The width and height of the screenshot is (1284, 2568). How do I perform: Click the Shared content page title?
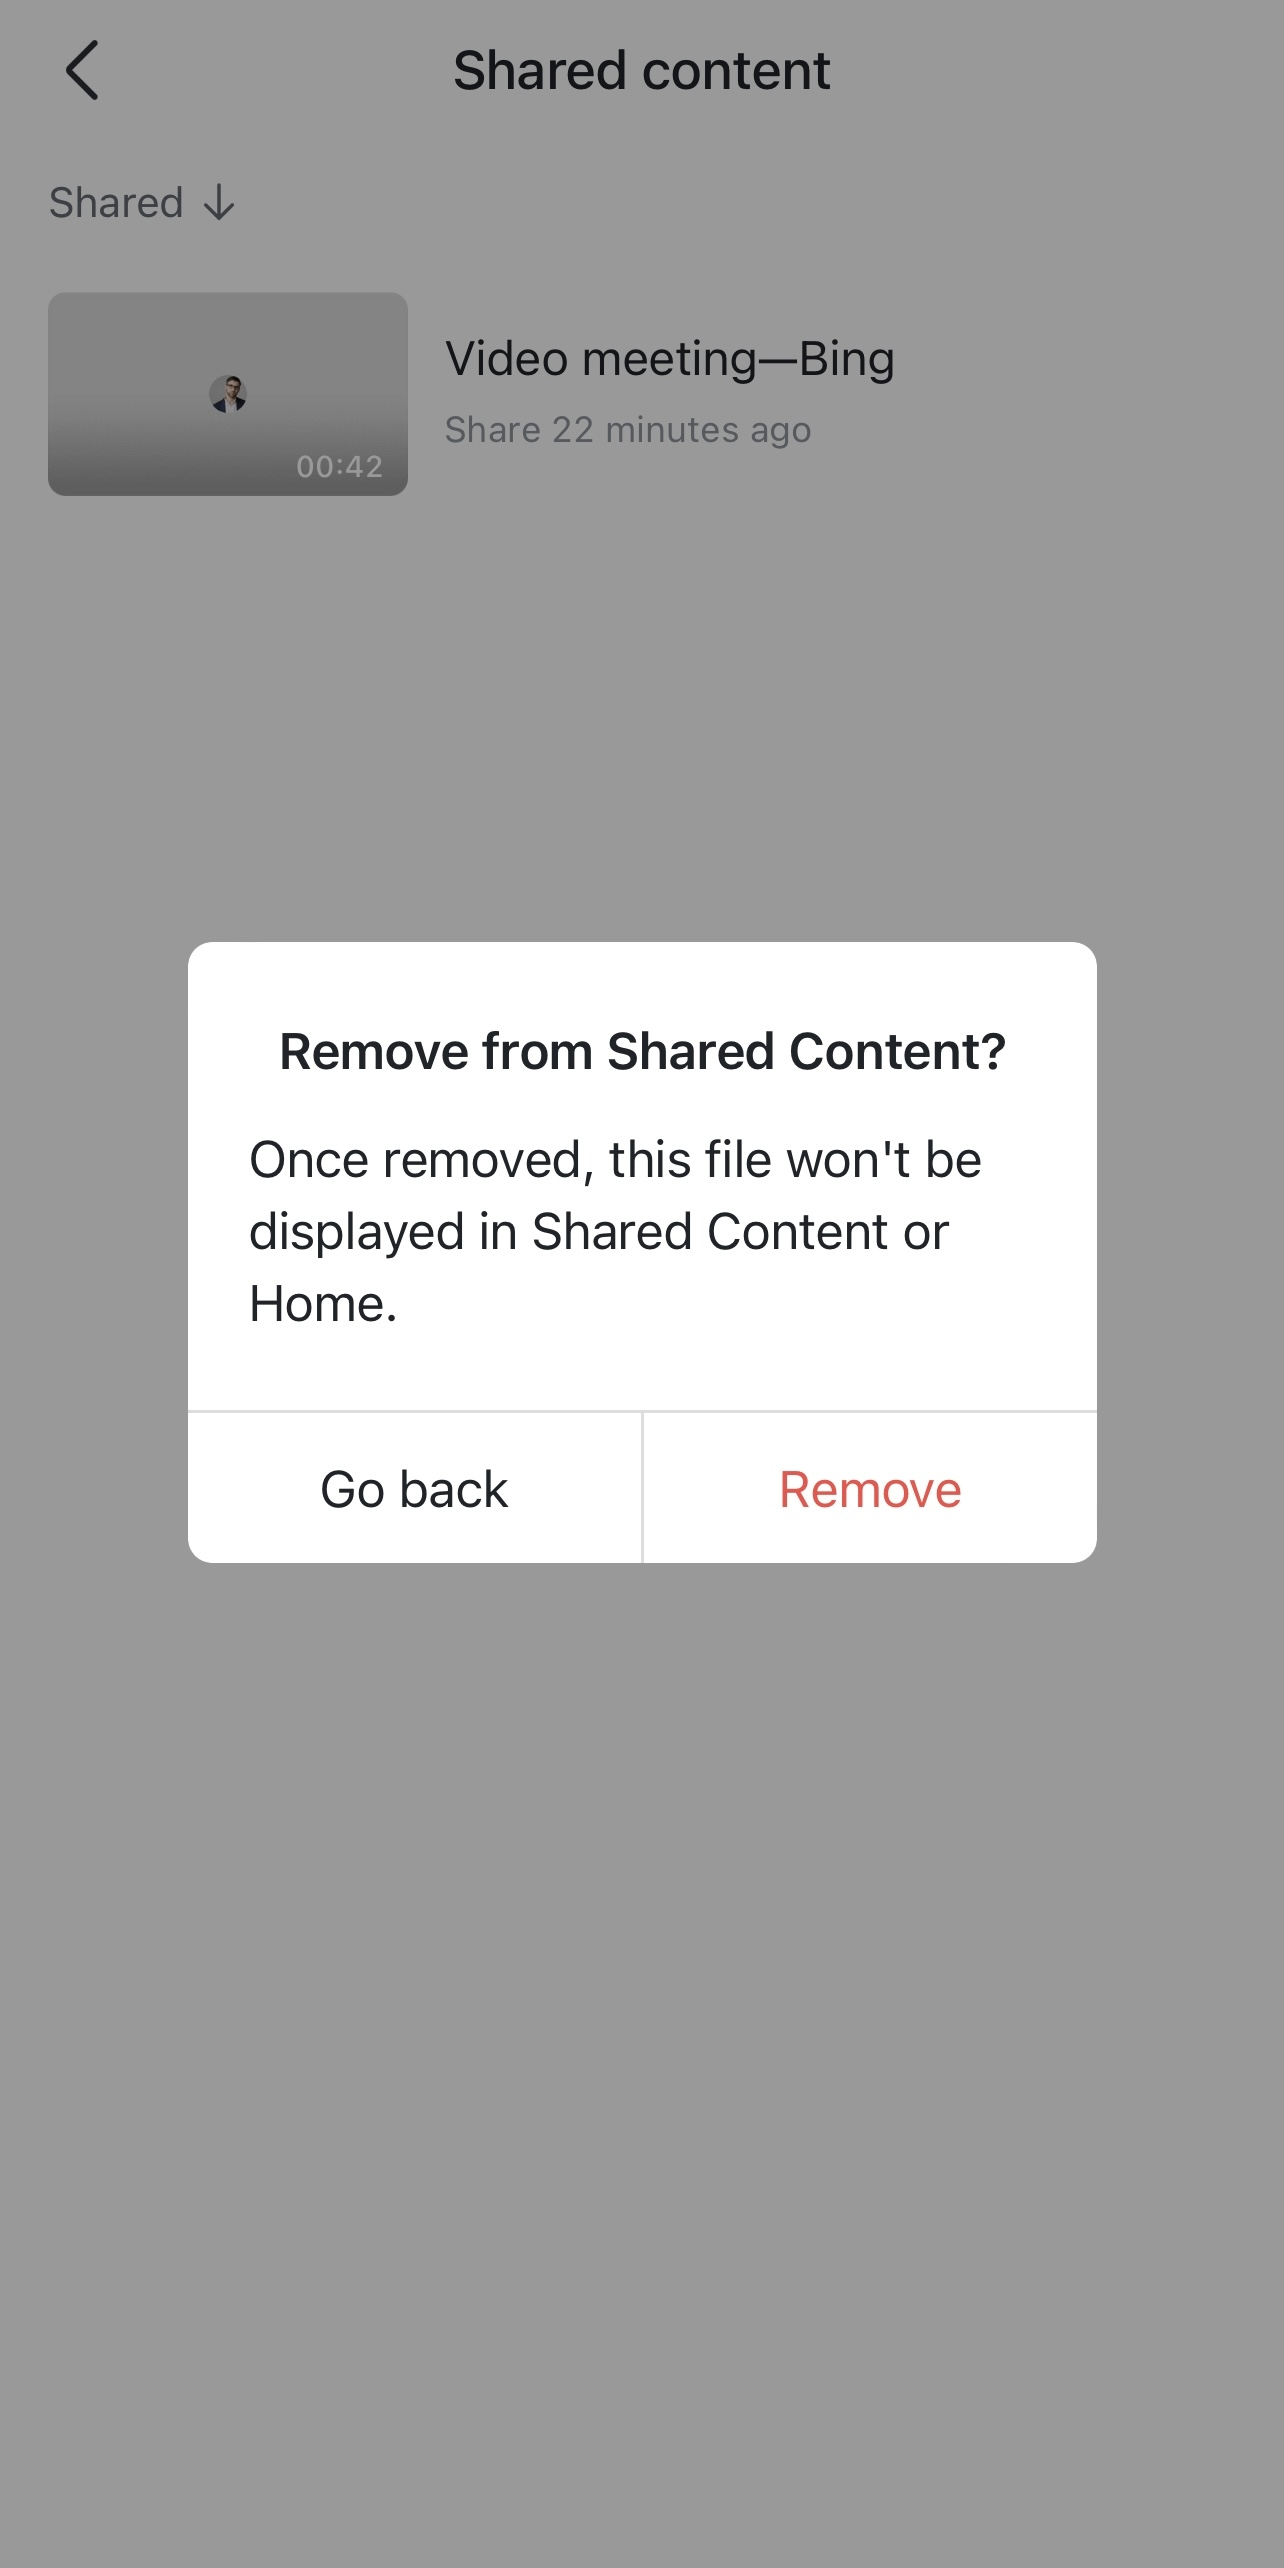(x=642, y=71)
